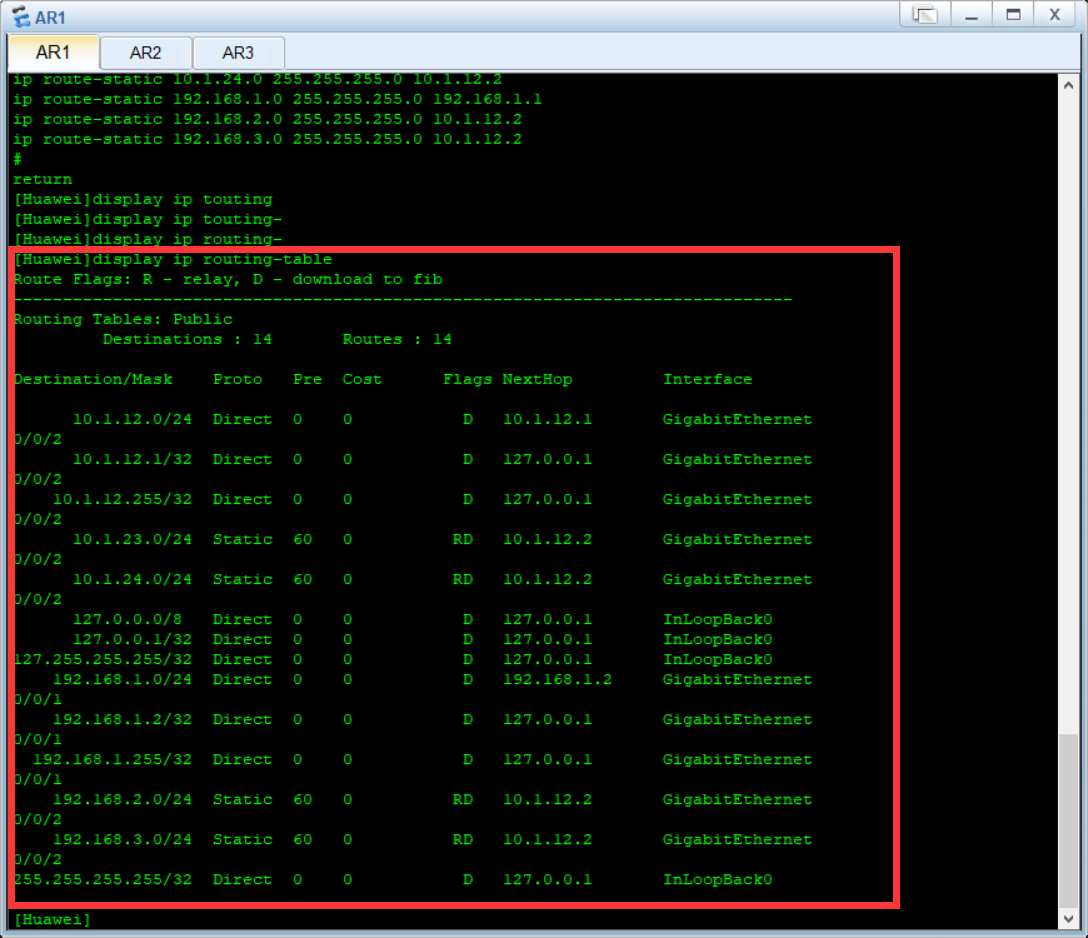Click the 10.1.12.0/24 destination entry

pyautogui.click(x=132, y=419)
